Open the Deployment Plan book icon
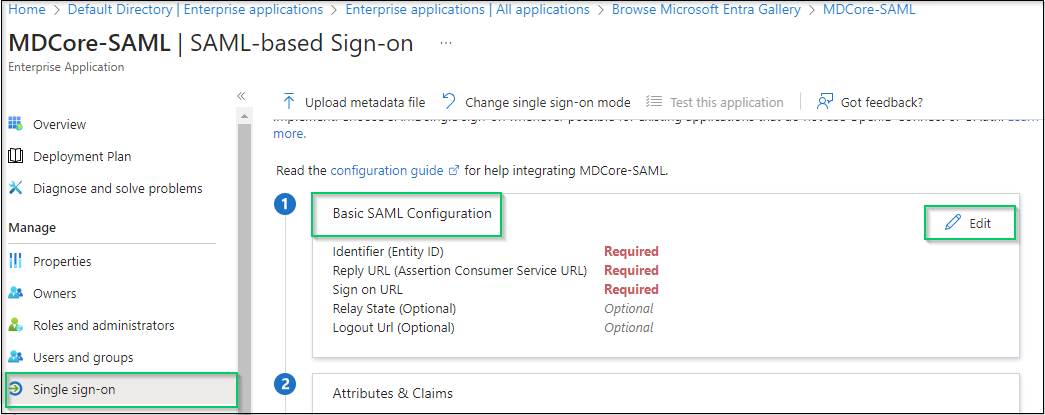This screenshot has width=1045, height=415. 15,157
